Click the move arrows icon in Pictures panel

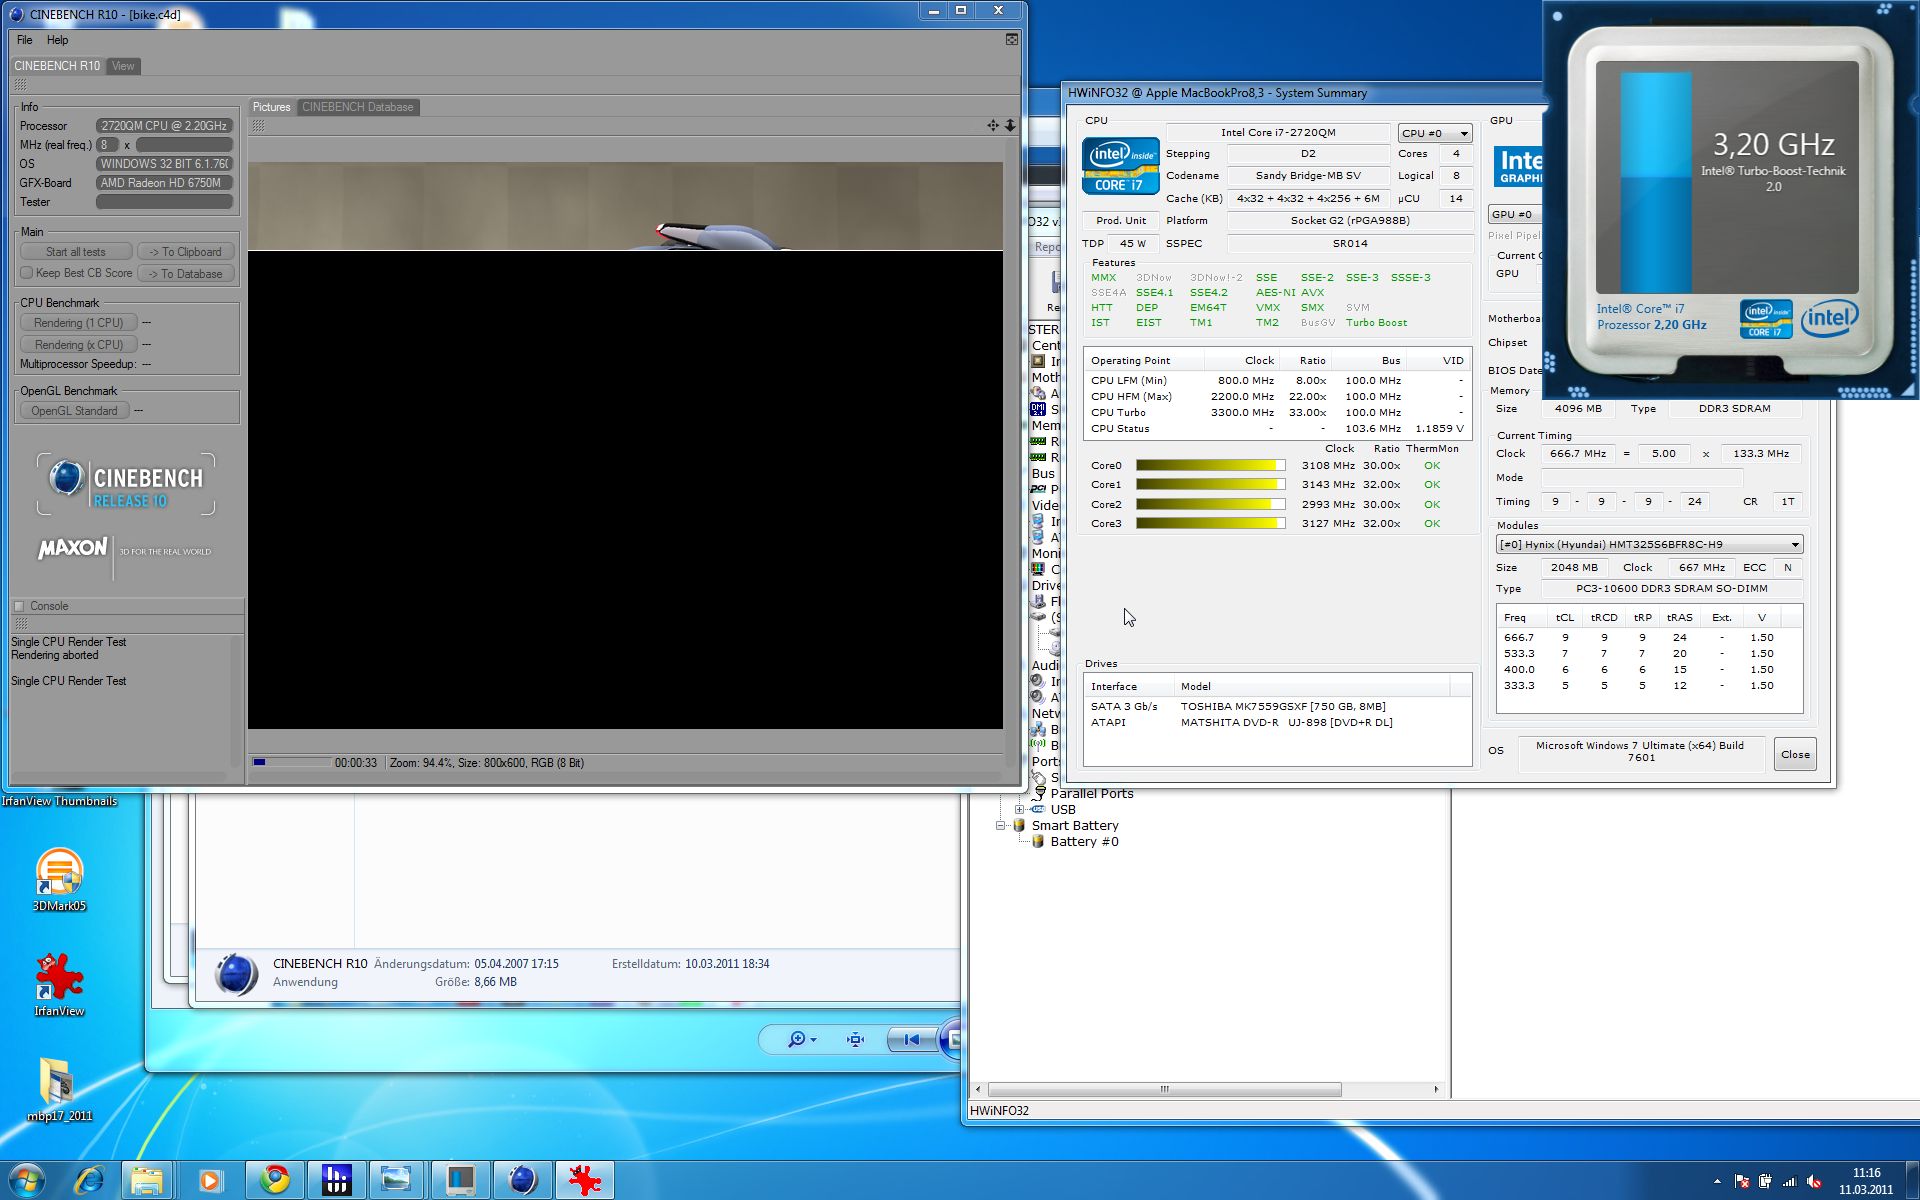[x=992, y=125]
